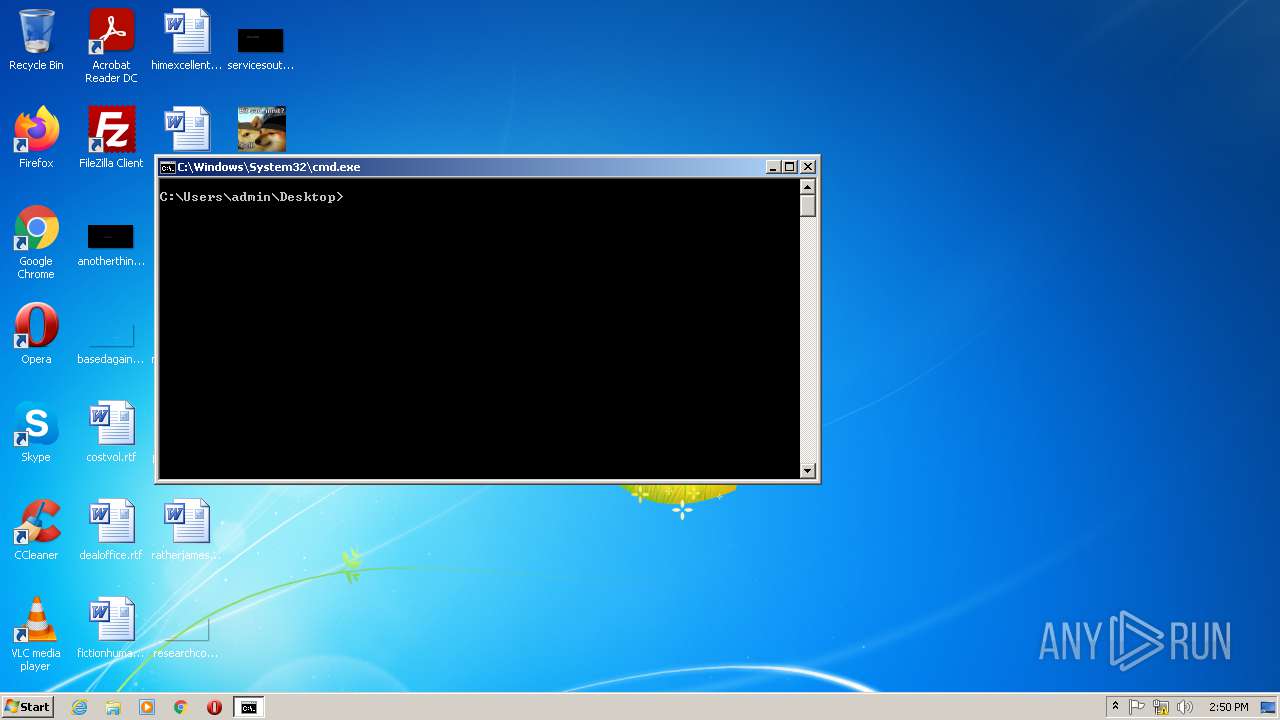Select the Opera desktop shortcut

[36, 334]
